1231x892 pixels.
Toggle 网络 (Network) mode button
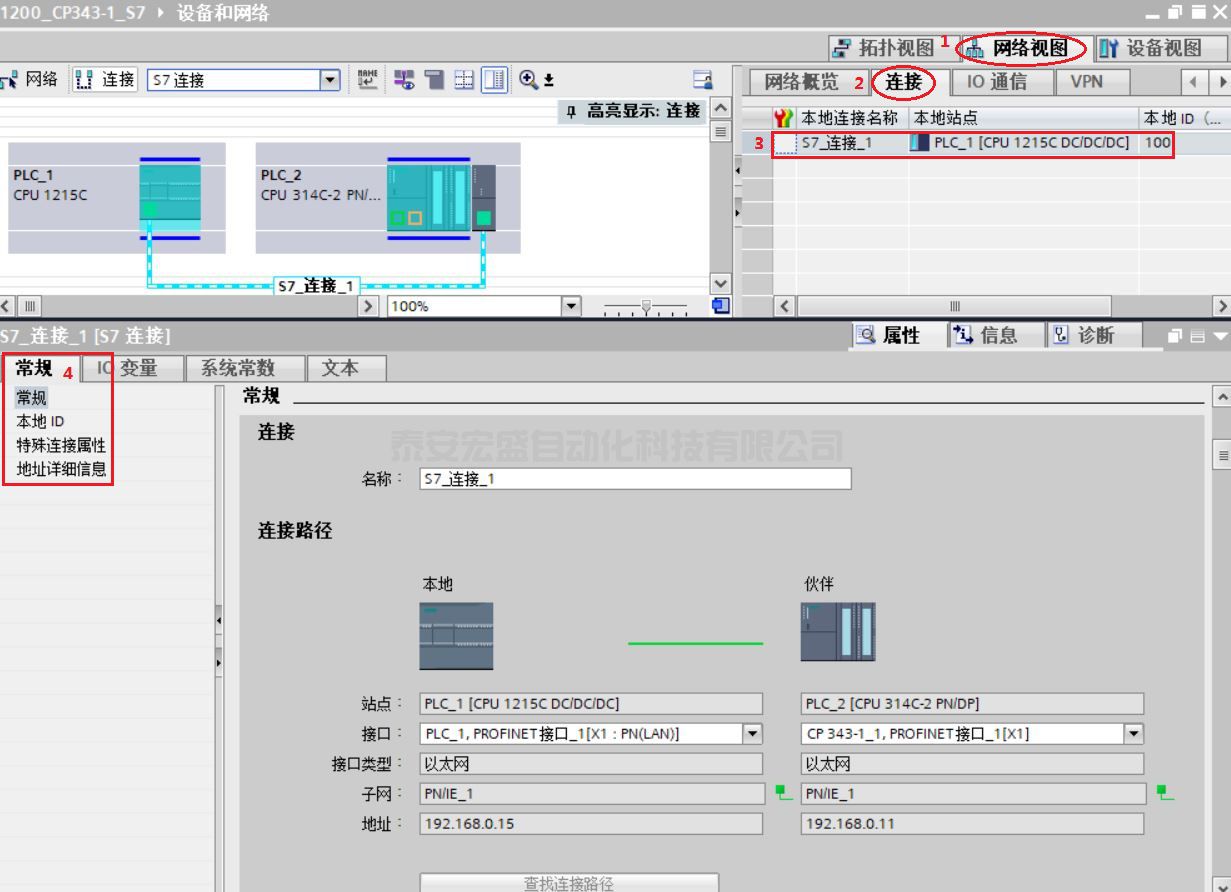[x=31, y=80]
